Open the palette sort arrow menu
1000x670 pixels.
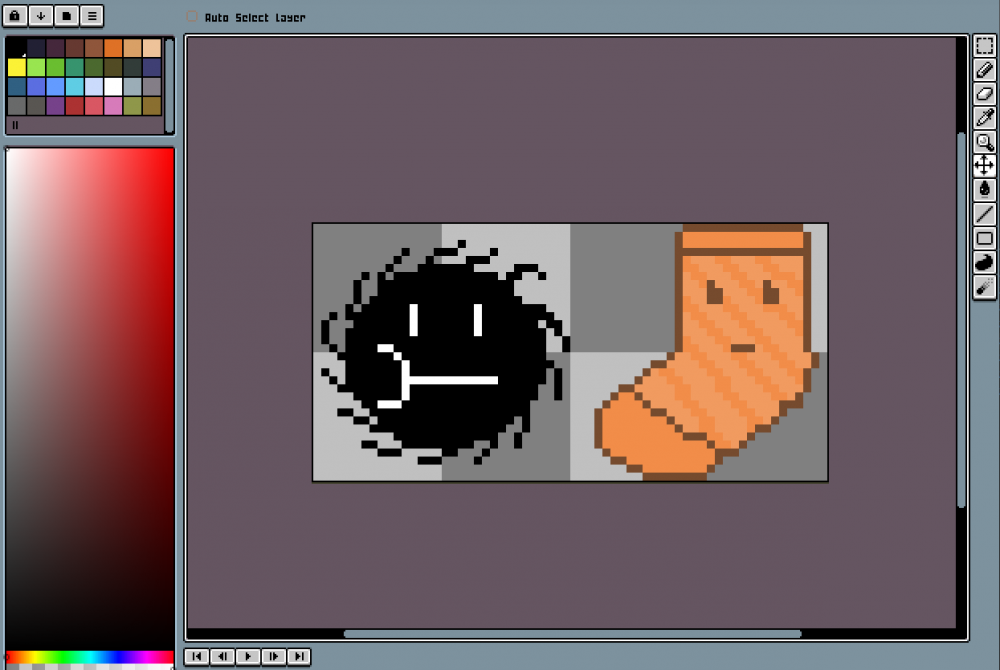point(41,16)
